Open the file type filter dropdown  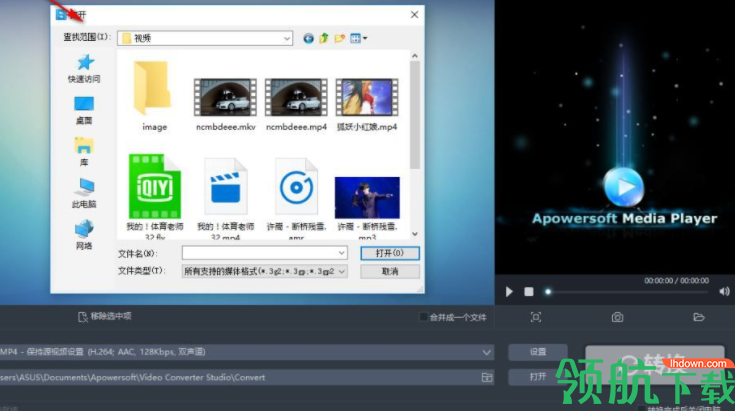click(264, 271)
